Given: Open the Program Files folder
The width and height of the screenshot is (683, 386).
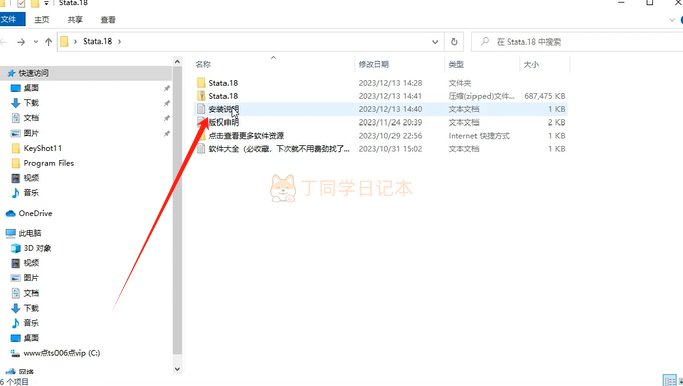Looking at the screenshot, I should point(49,163).
